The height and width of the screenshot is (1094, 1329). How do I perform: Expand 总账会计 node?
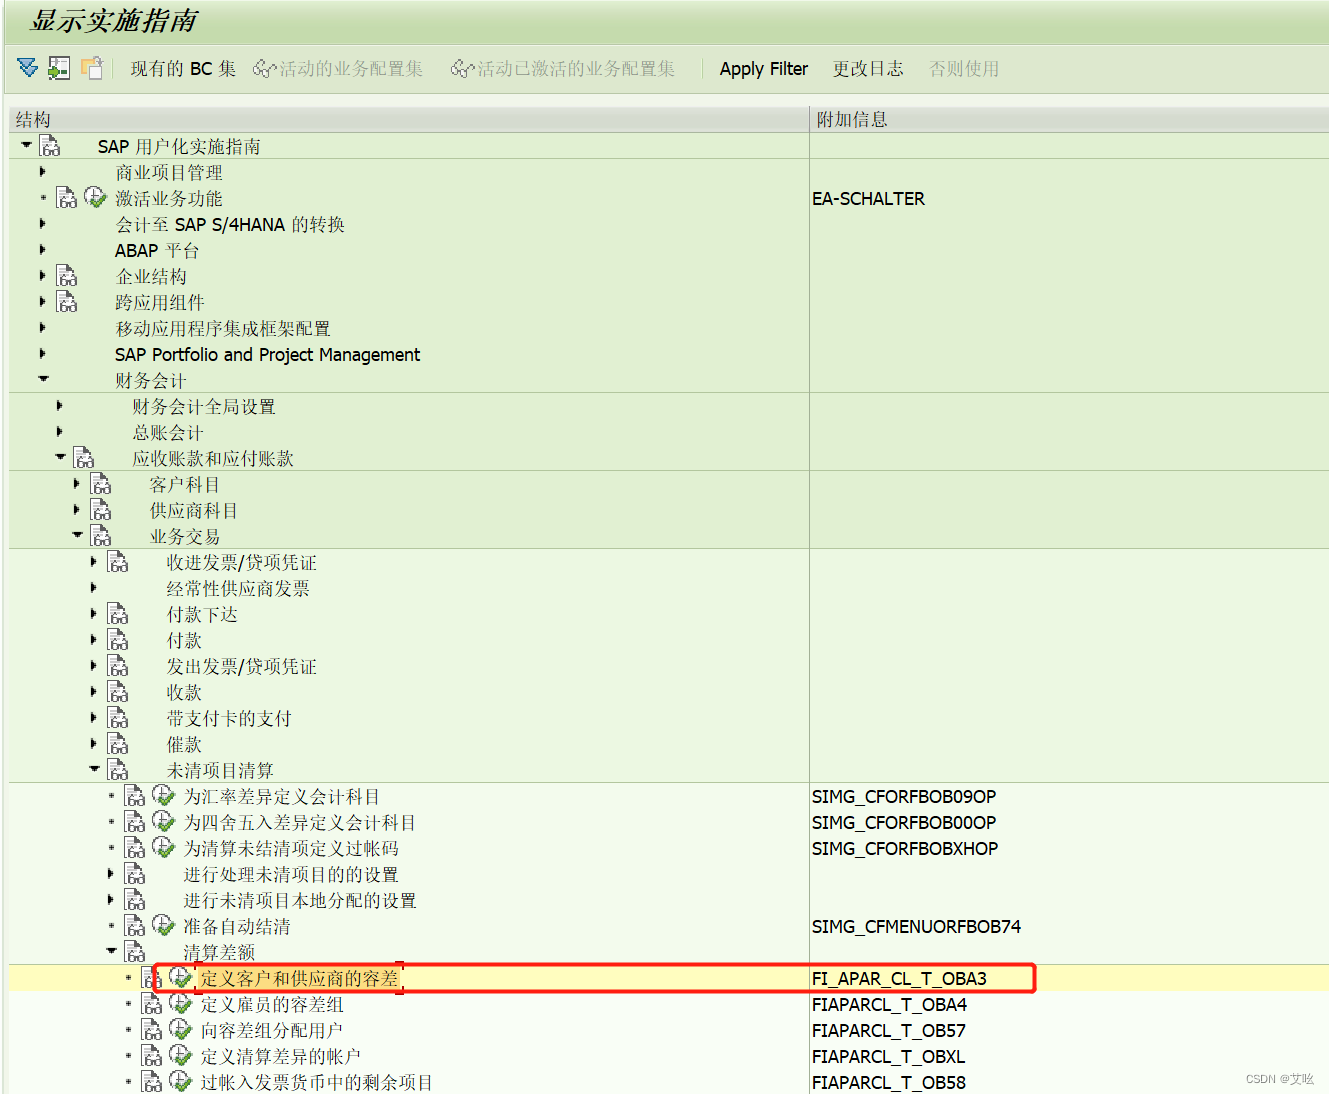tap(60, 432)
